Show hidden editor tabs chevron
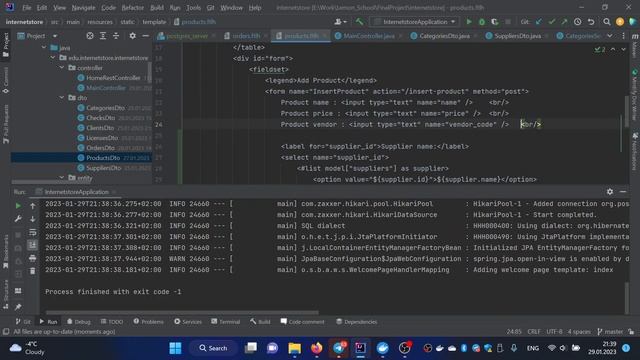Image resolution: width=640 pixels, height=360 pixels. (609, 36)
